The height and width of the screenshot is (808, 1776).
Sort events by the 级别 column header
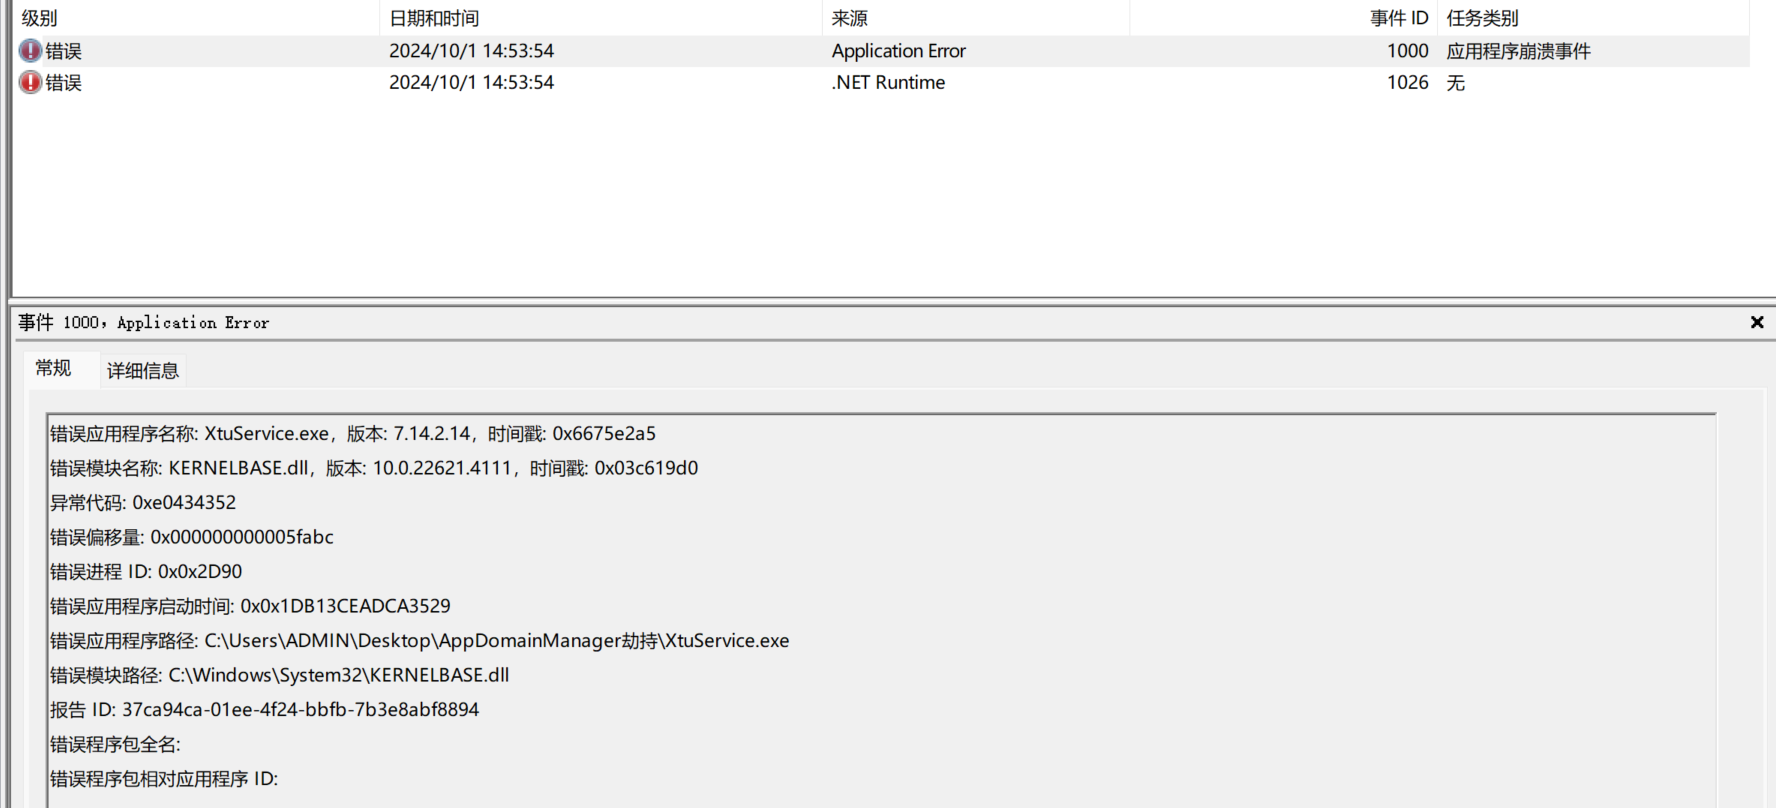tap(40, 18)
